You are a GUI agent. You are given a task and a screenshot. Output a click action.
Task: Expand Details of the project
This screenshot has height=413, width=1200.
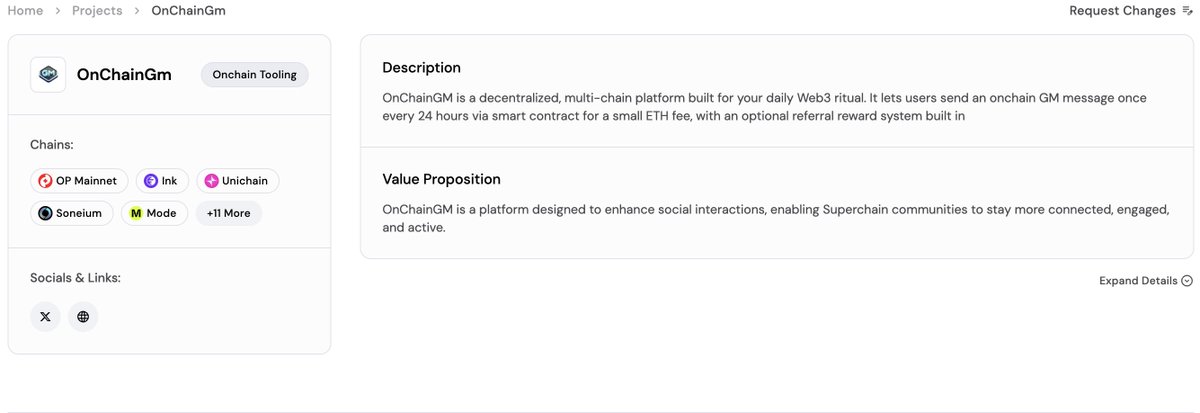[1146, 281]
